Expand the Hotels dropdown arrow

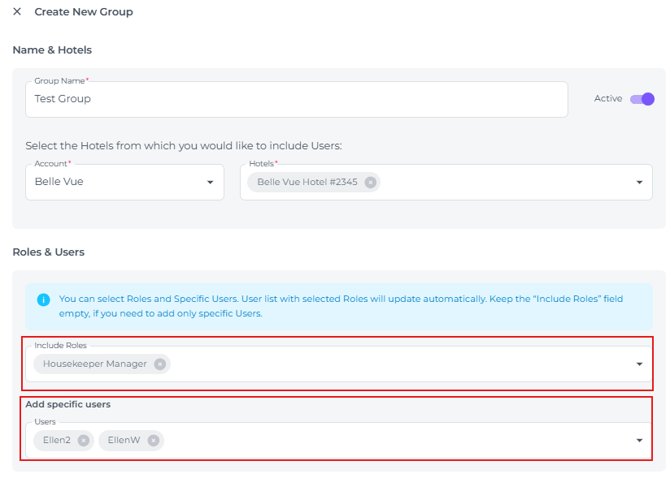[x=639, y=182]
